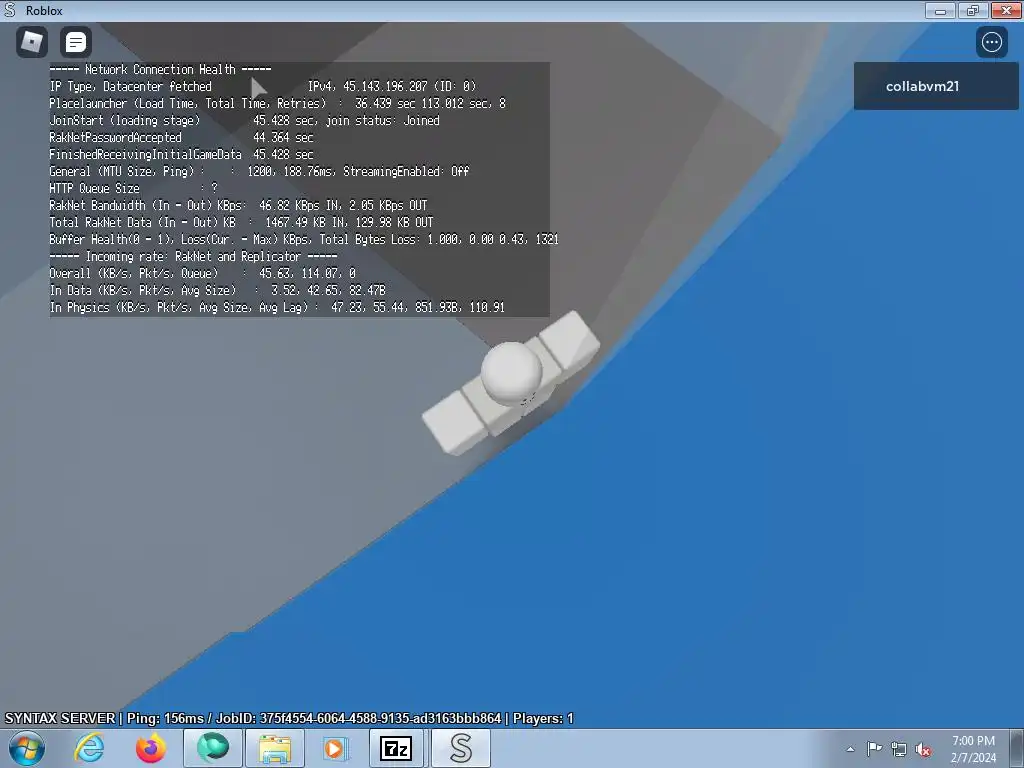Image resolution: width=1024 pixels, height=768 pixels.
Task: Click the FinishedReceivingInitialGameData line
Action: 182,154
